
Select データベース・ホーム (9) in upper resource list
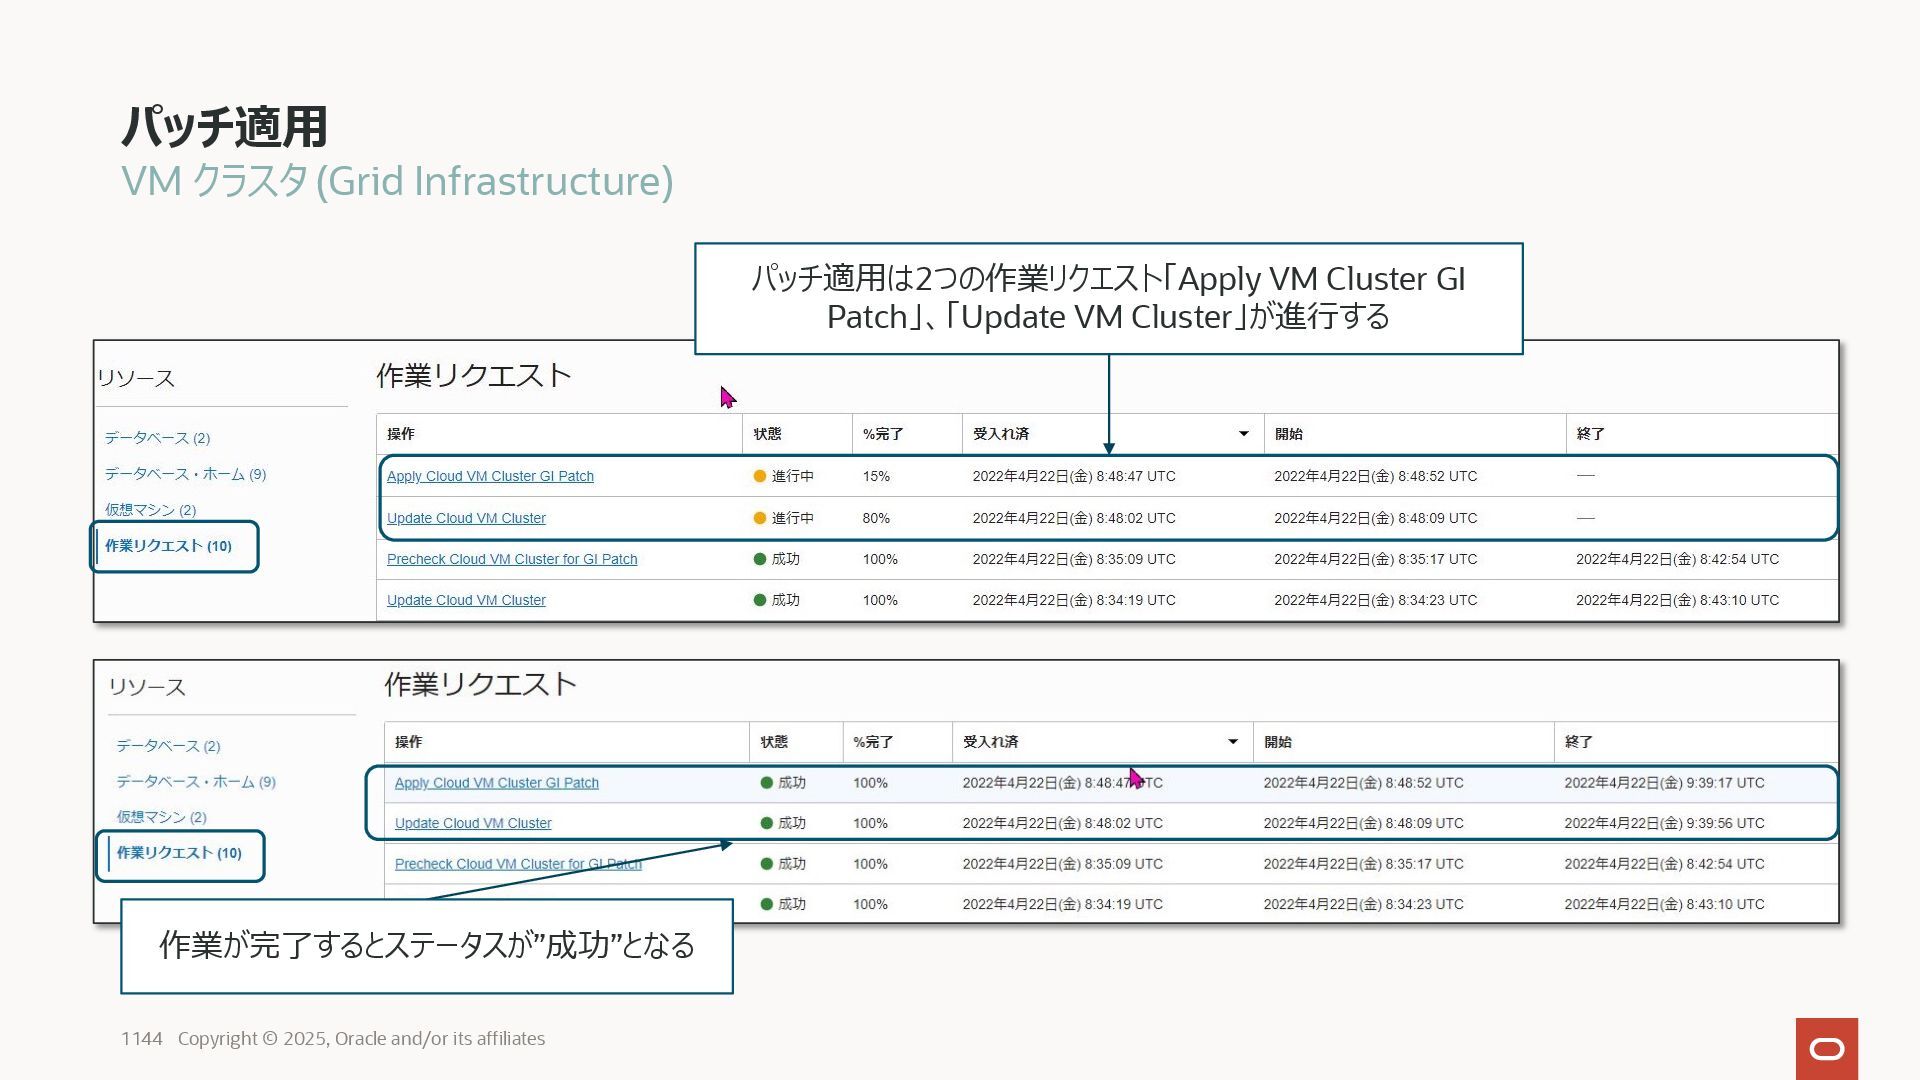click(x=185, y=474)
